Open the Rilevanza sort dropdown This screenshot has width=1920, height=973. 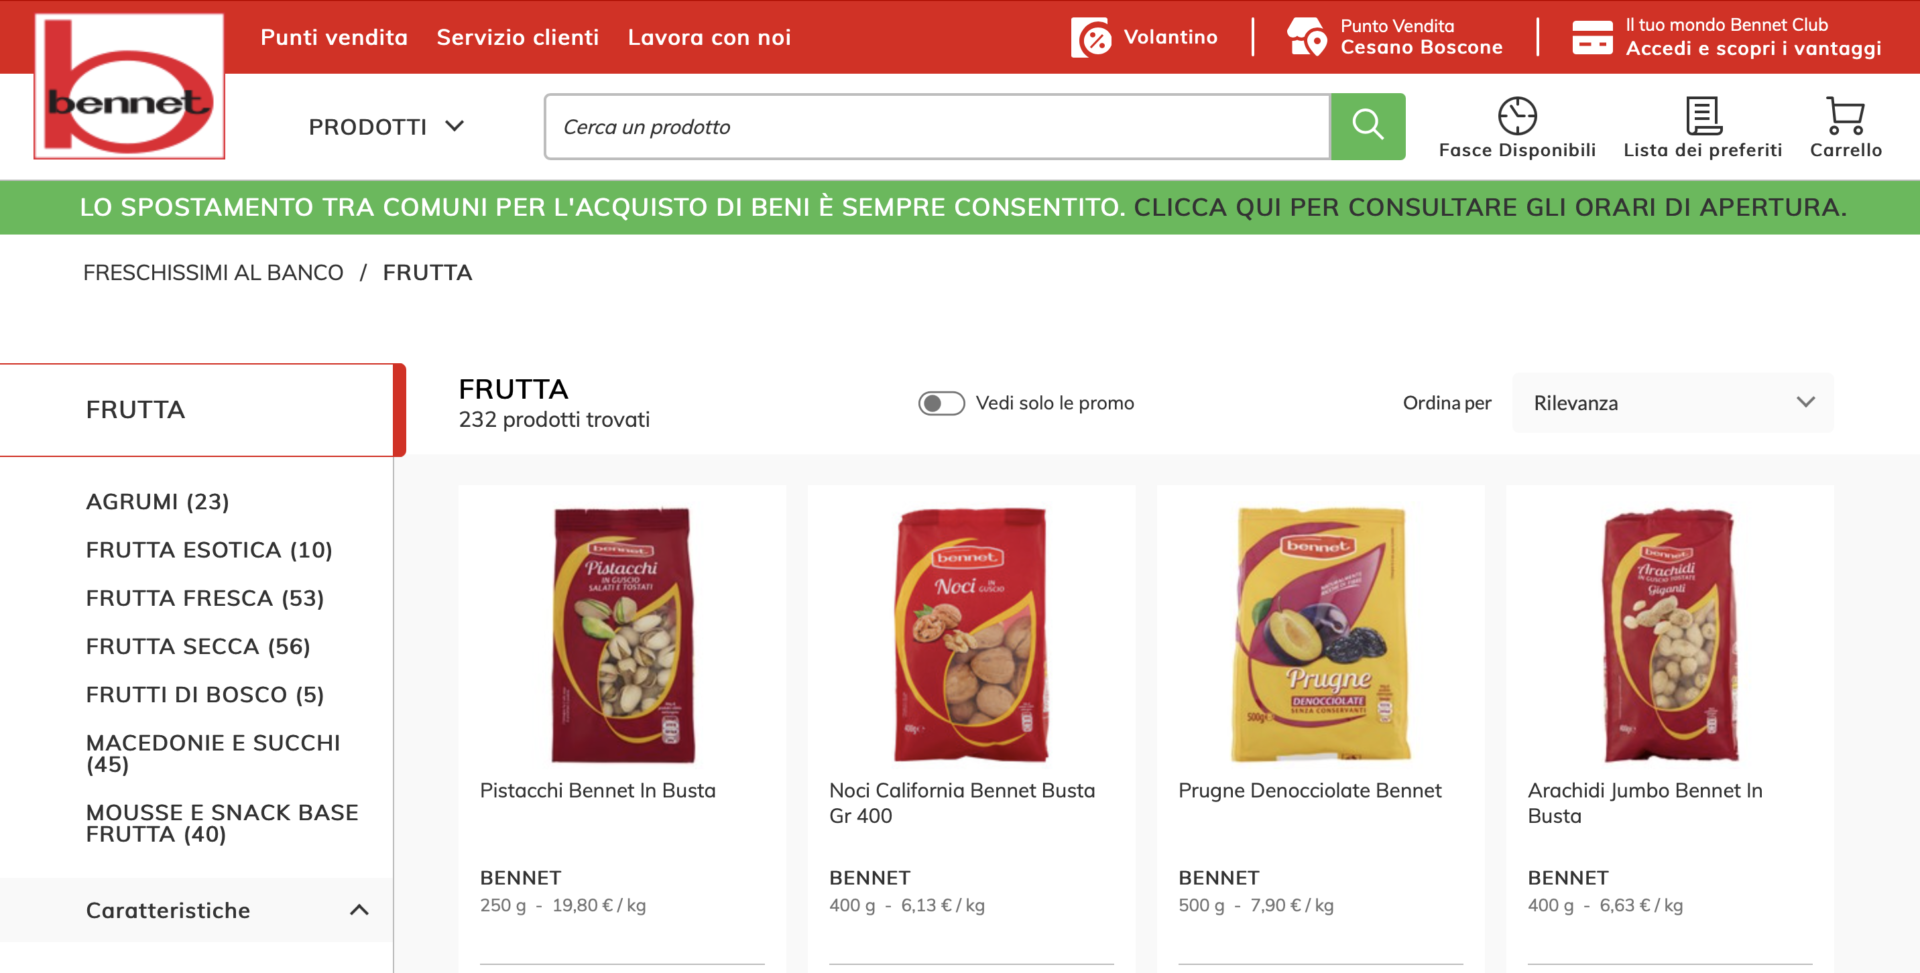[1672, 403]
